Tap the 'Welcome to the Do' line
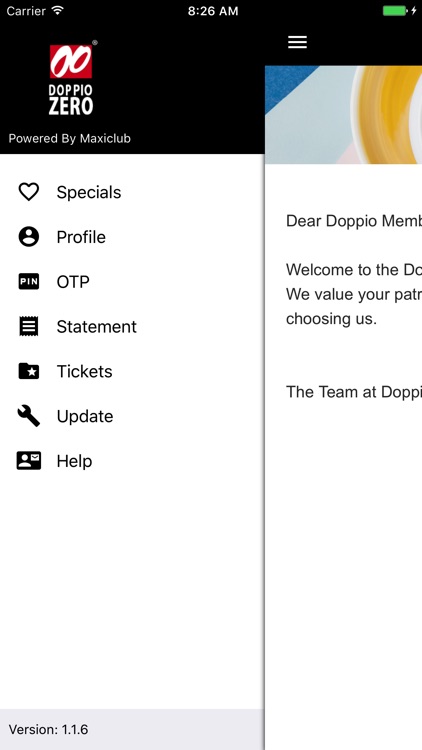Viewport: 422px width, 750px height. click(x=354, y=270)
